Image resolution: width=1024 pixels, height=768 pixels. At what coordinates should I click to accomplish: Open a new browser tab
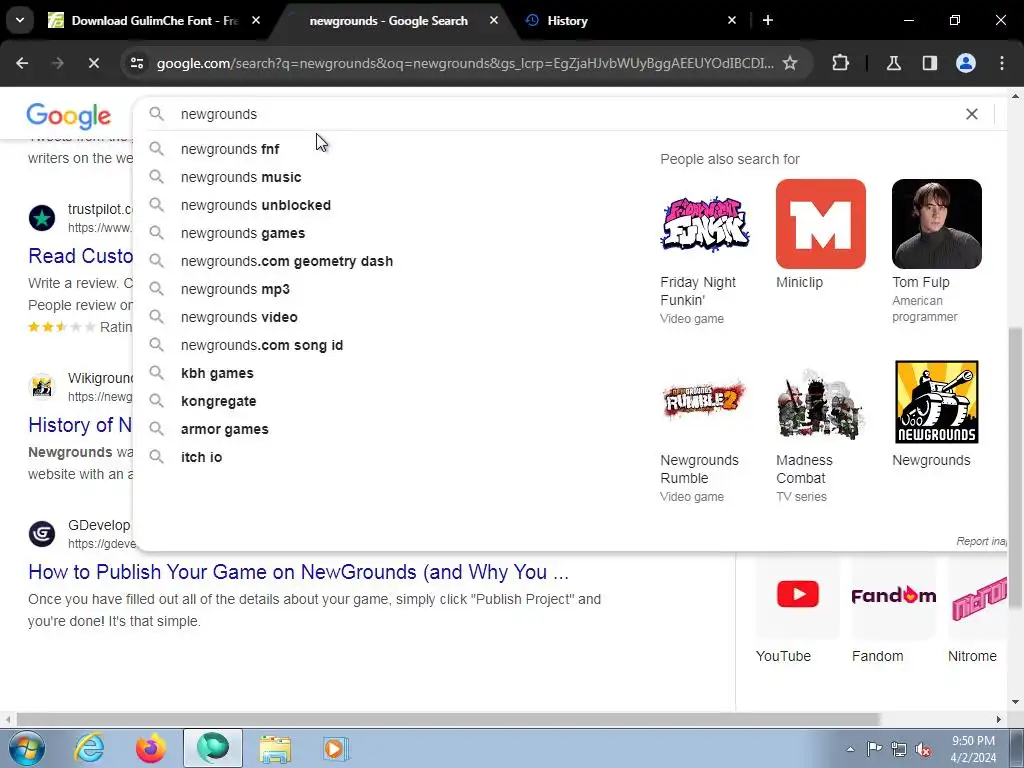768,20
